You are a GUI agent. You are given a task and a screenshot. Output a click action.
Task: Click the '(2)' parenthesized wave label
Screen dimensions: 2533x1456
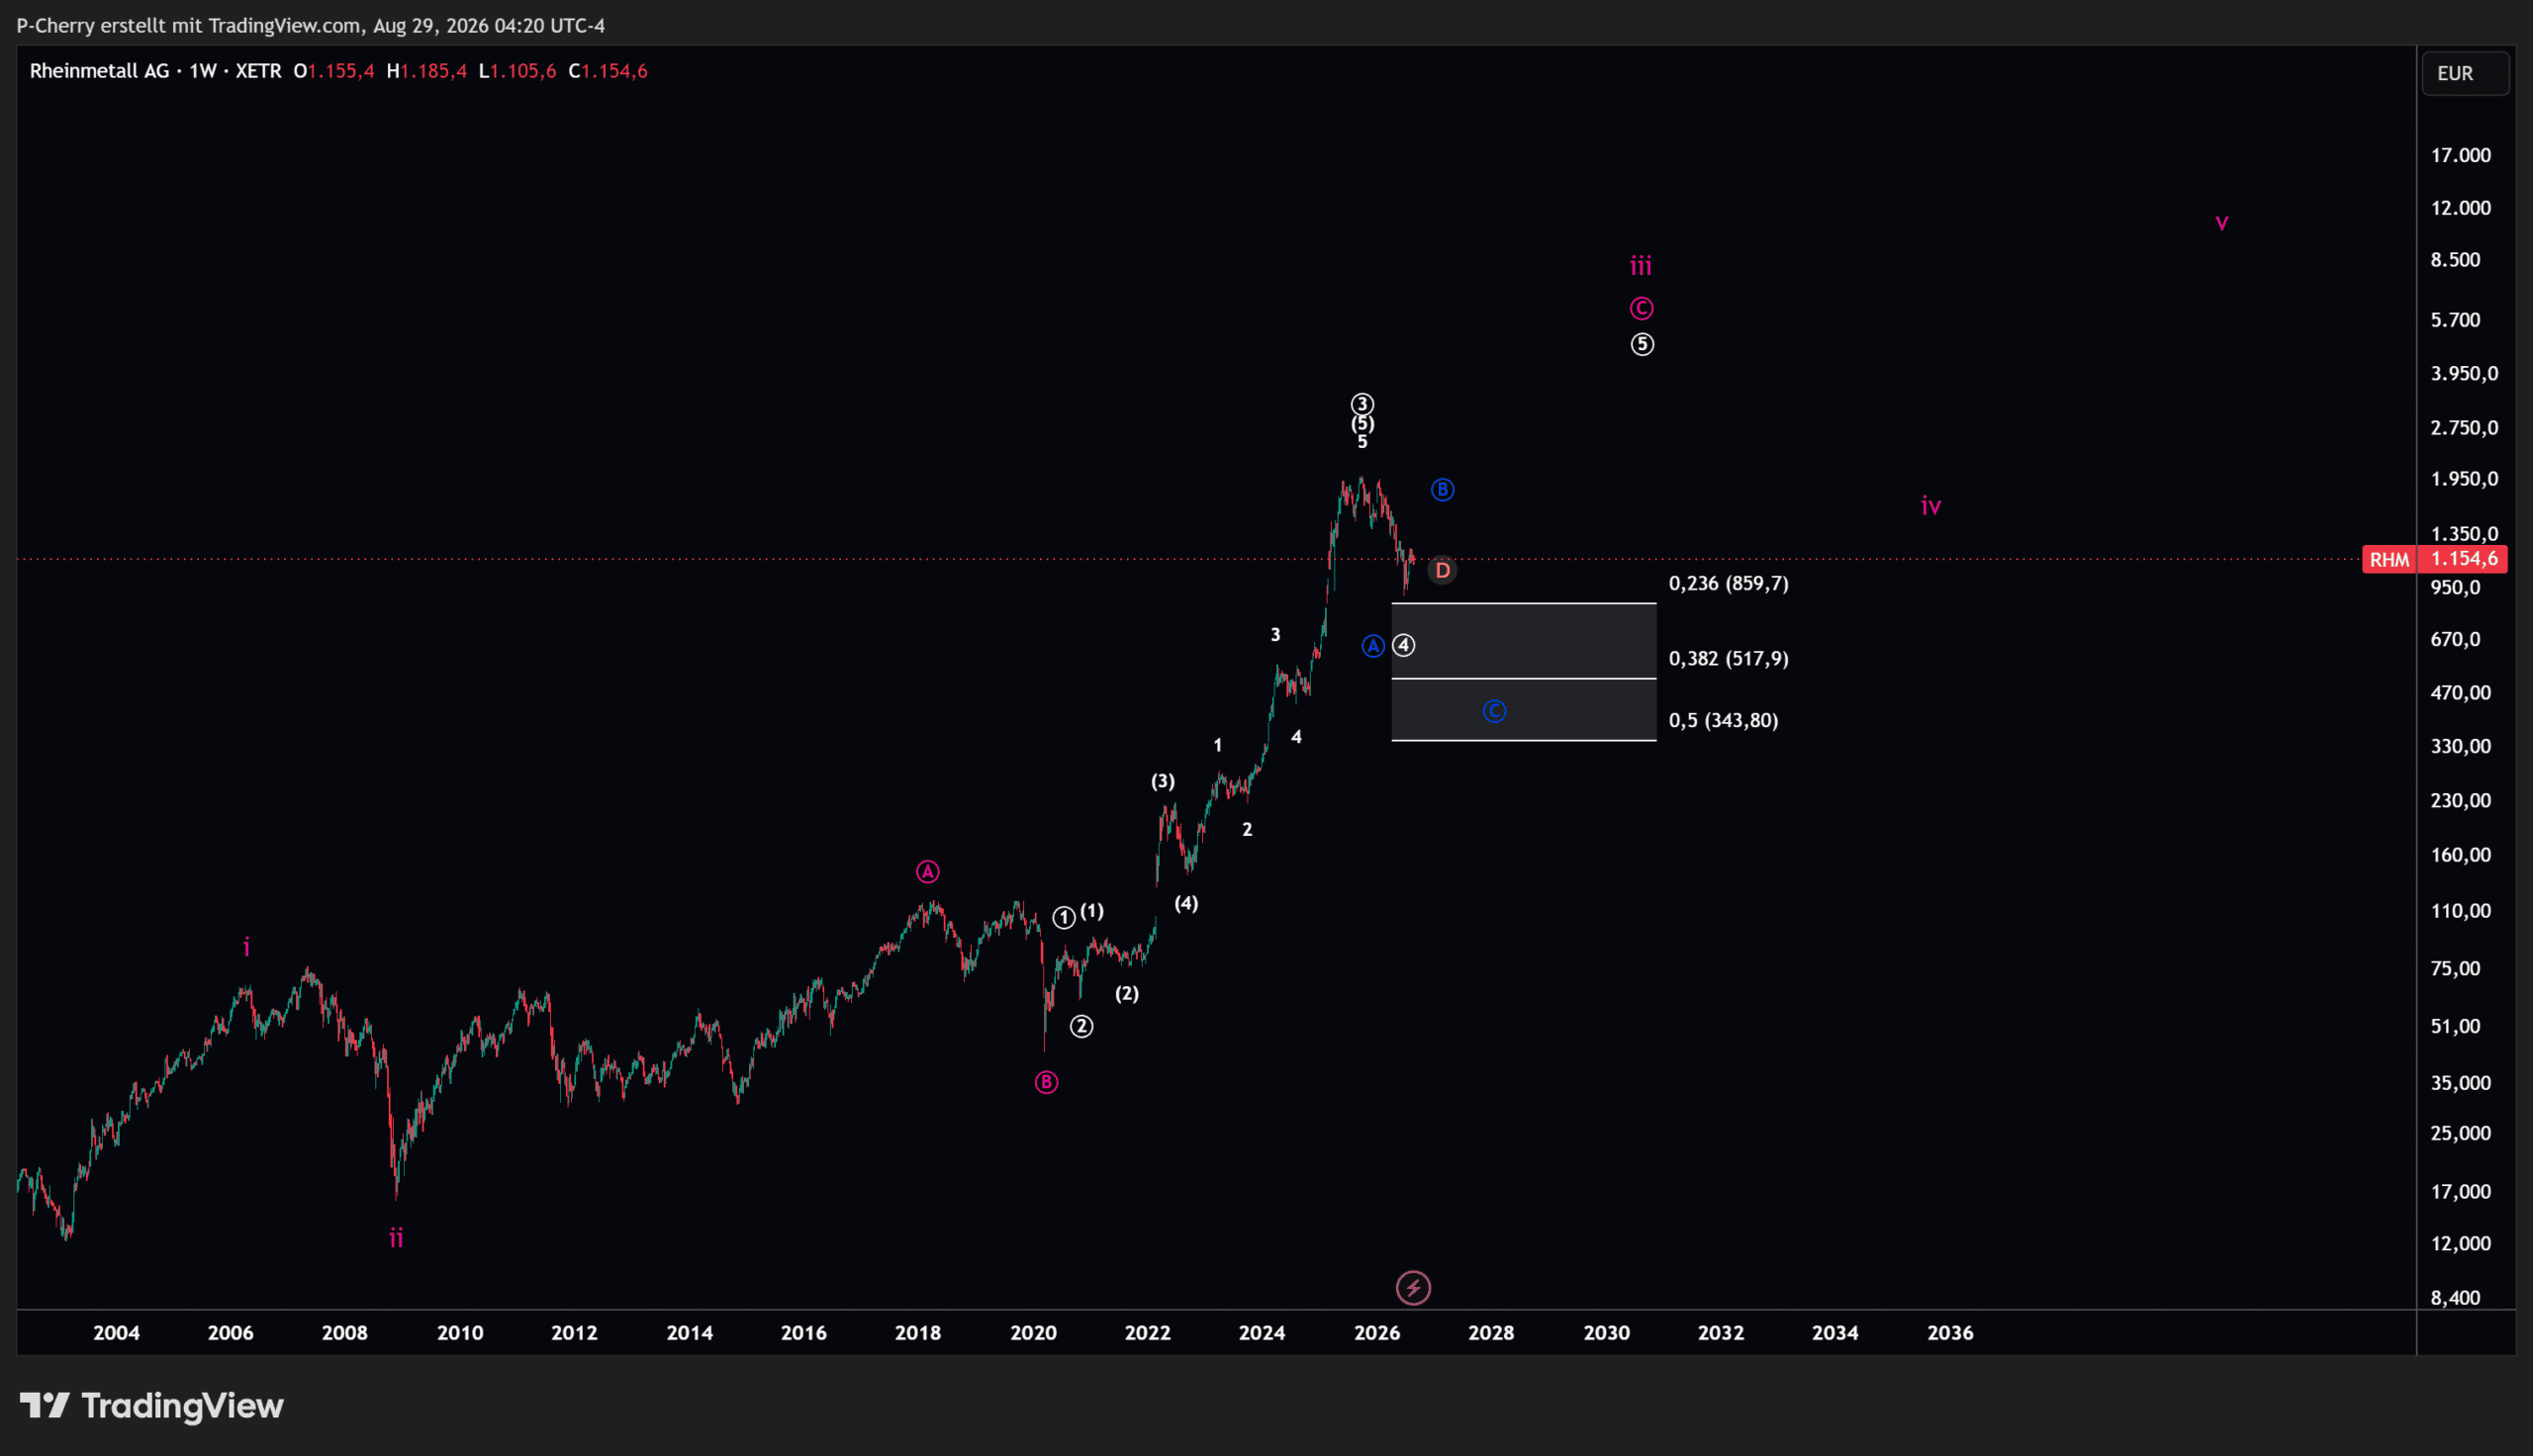click(1127, 993)
